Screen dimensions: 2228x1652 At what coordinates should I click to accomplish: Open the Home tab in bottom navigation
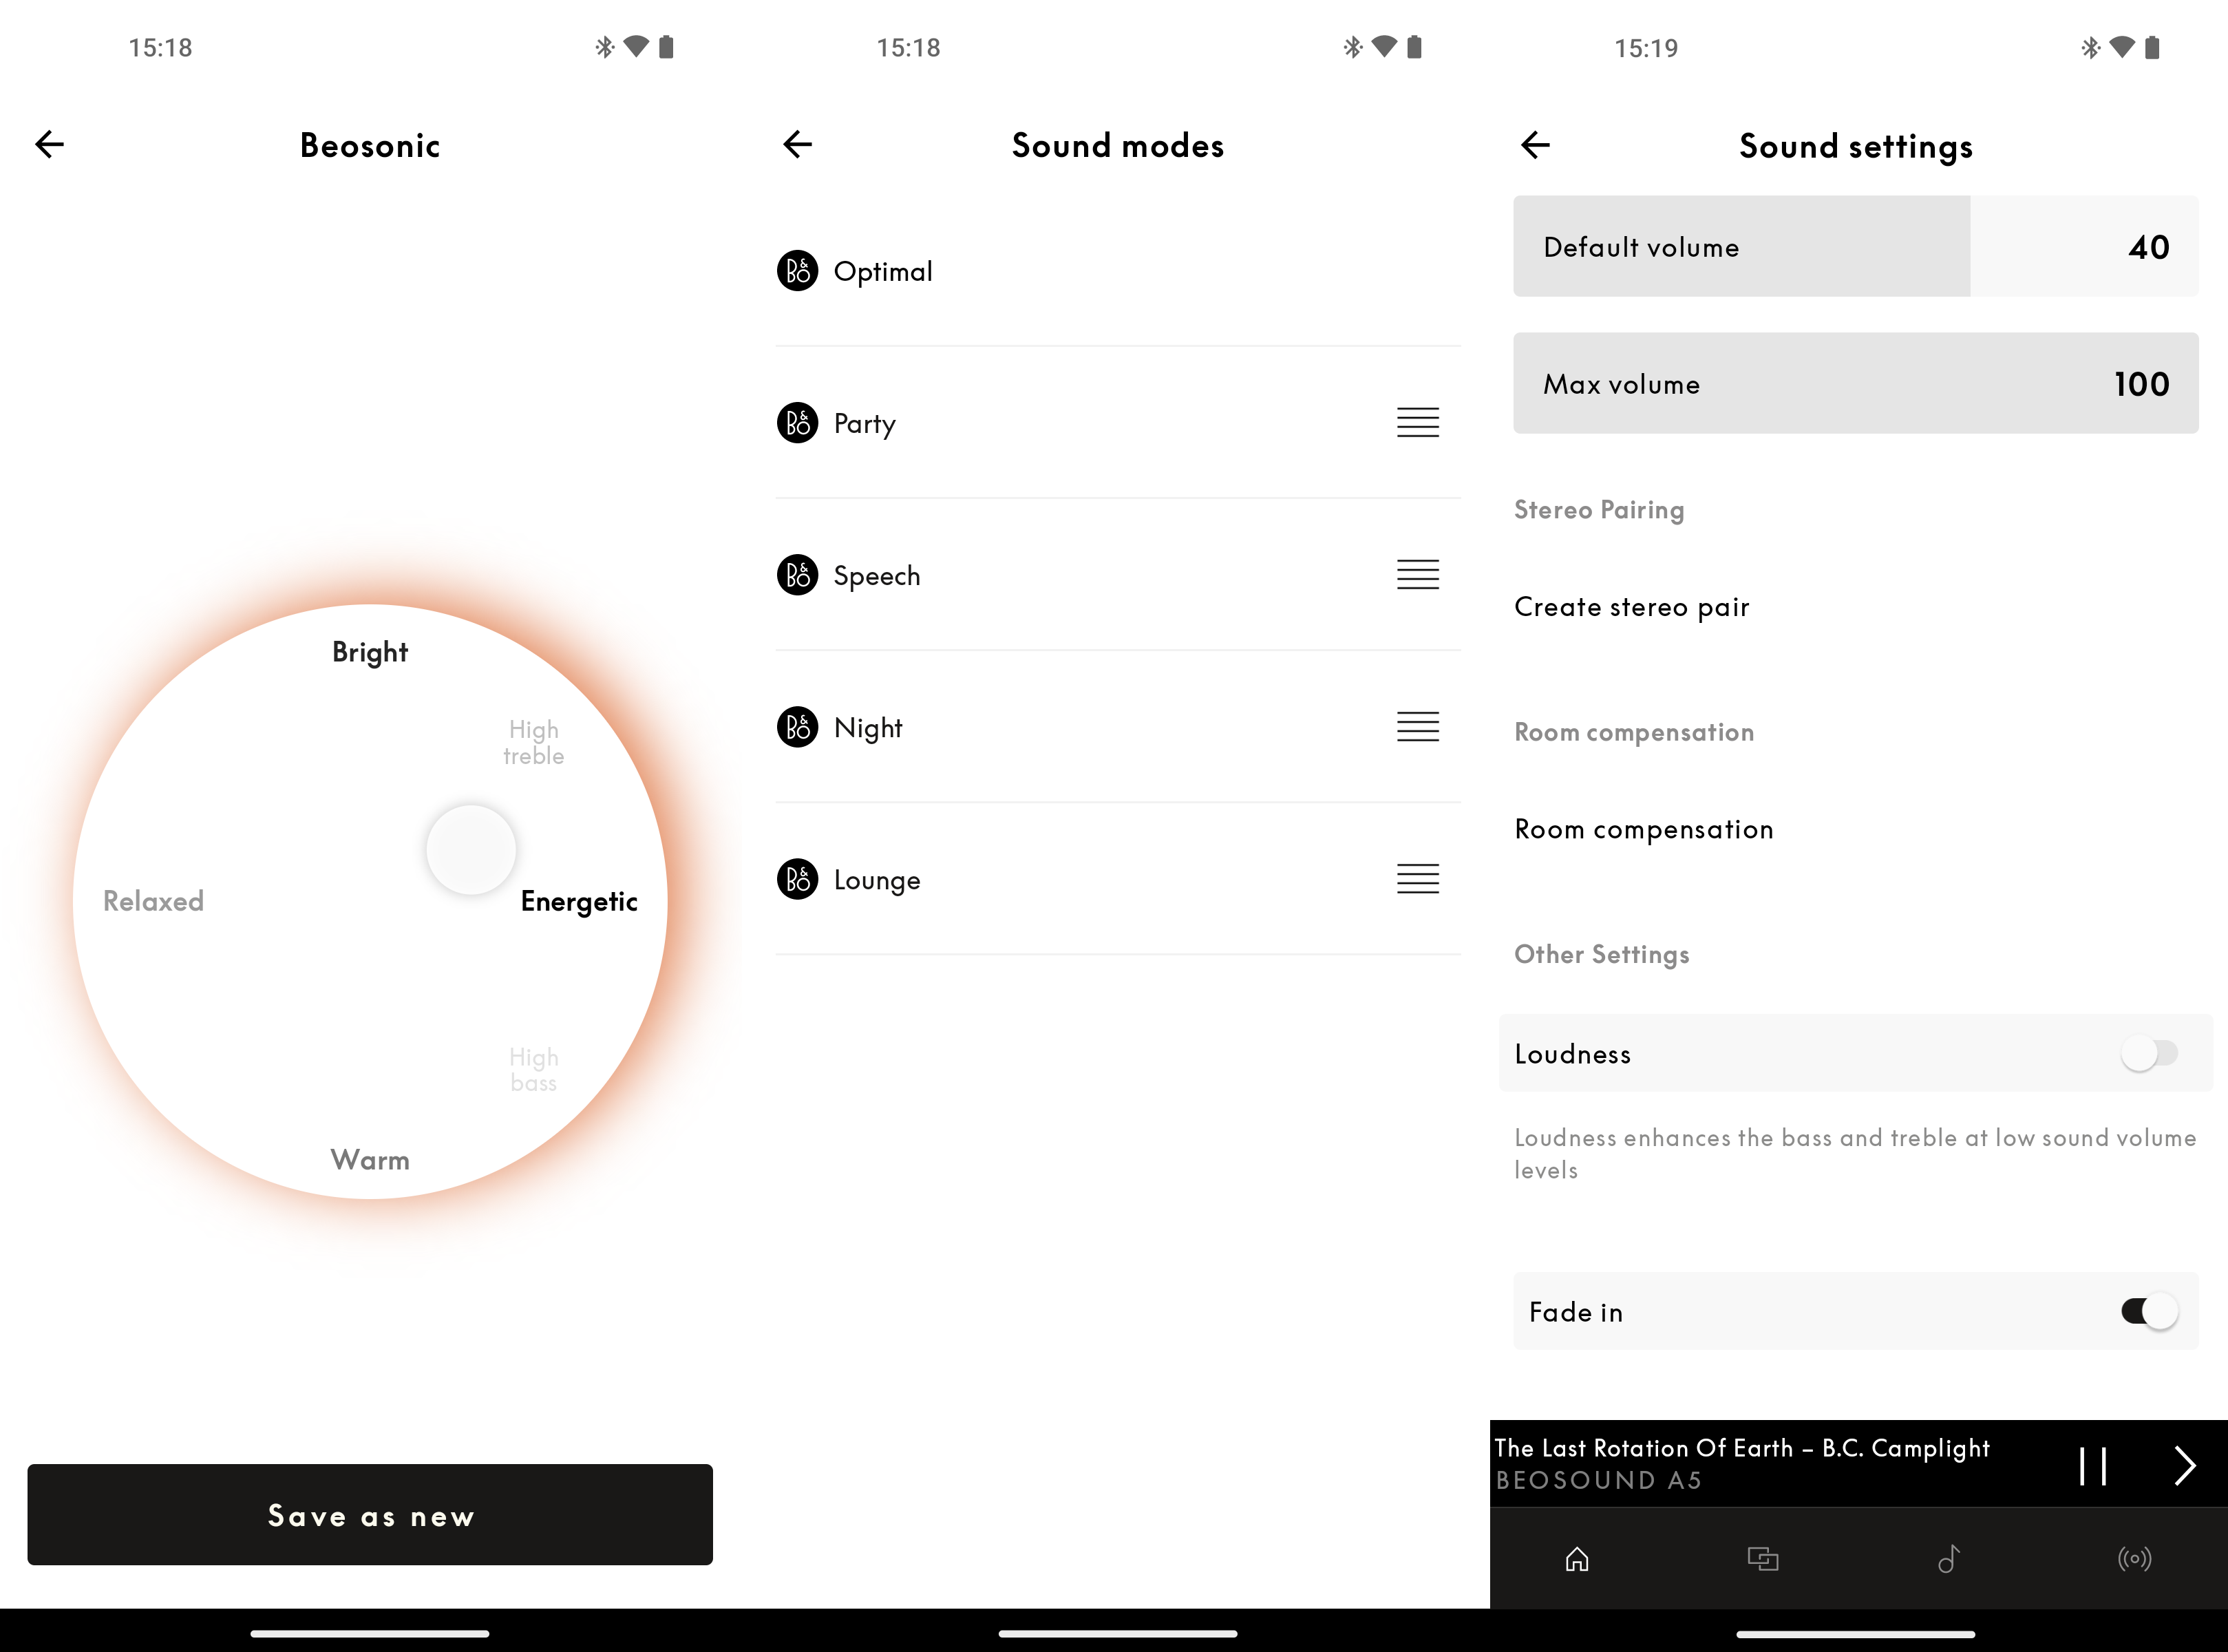click(1577, 1559)
